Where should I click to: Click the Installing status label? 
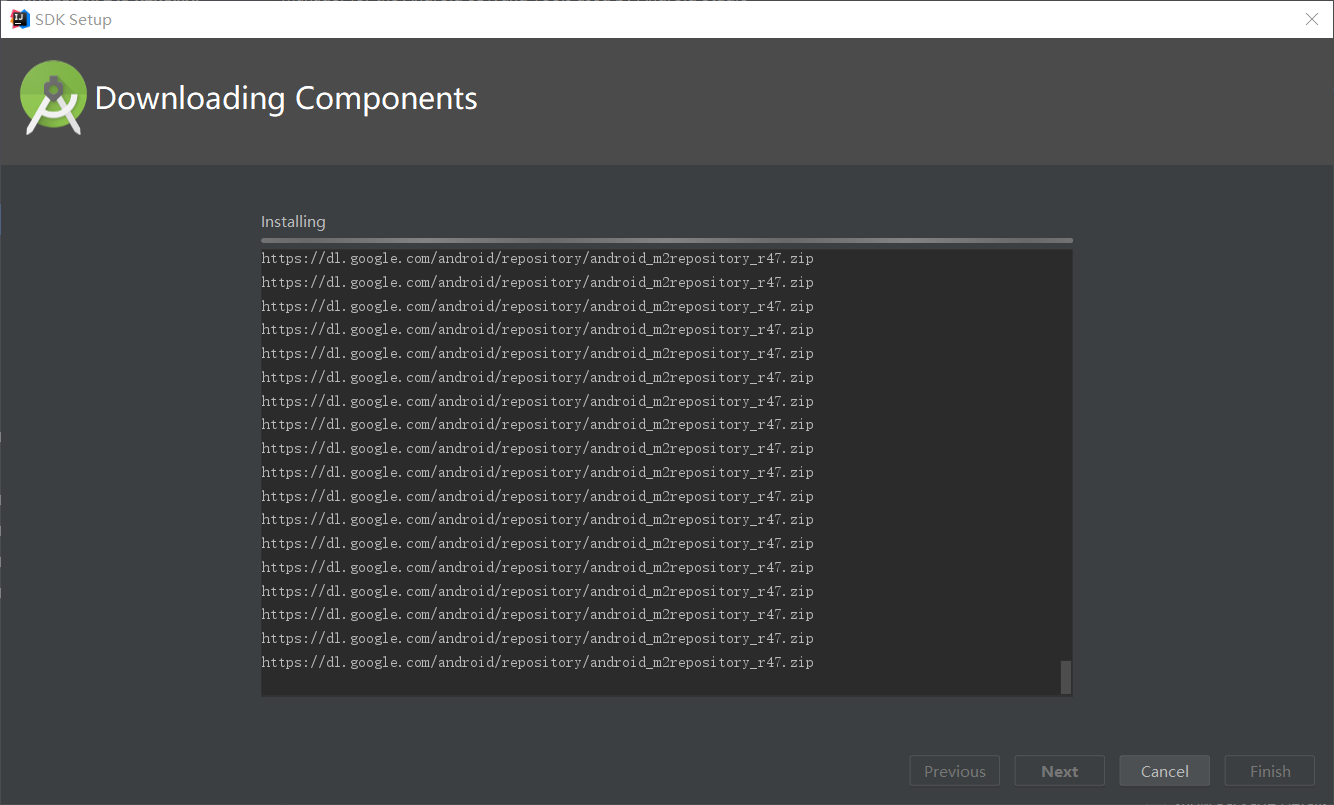(293, 222)
